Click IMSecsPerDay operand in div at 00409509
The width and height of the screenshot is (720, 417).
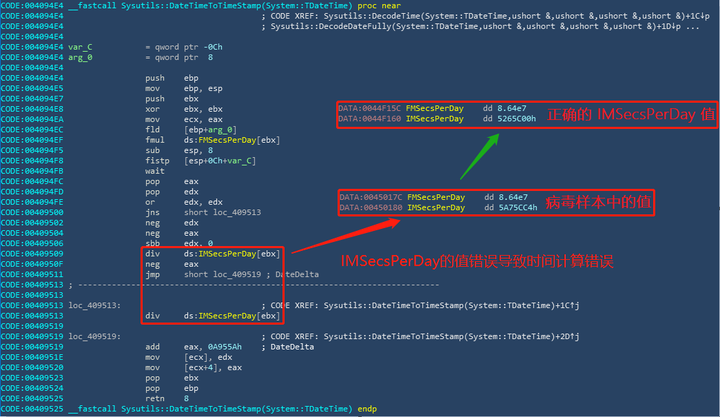click(x=227, y=254)
